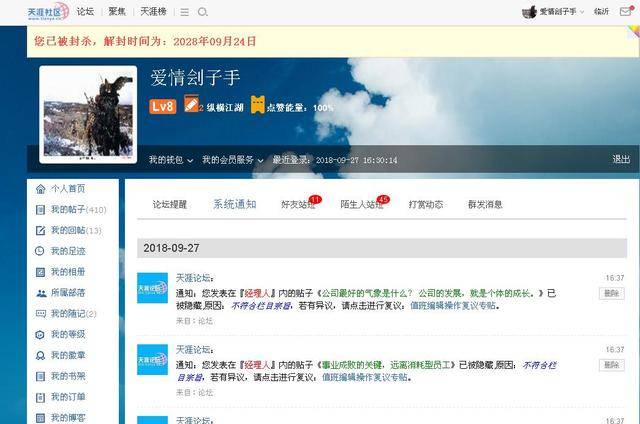Open the 打赏动态 tab
This screenshot has height=424, width=640.
click(426, 204)
